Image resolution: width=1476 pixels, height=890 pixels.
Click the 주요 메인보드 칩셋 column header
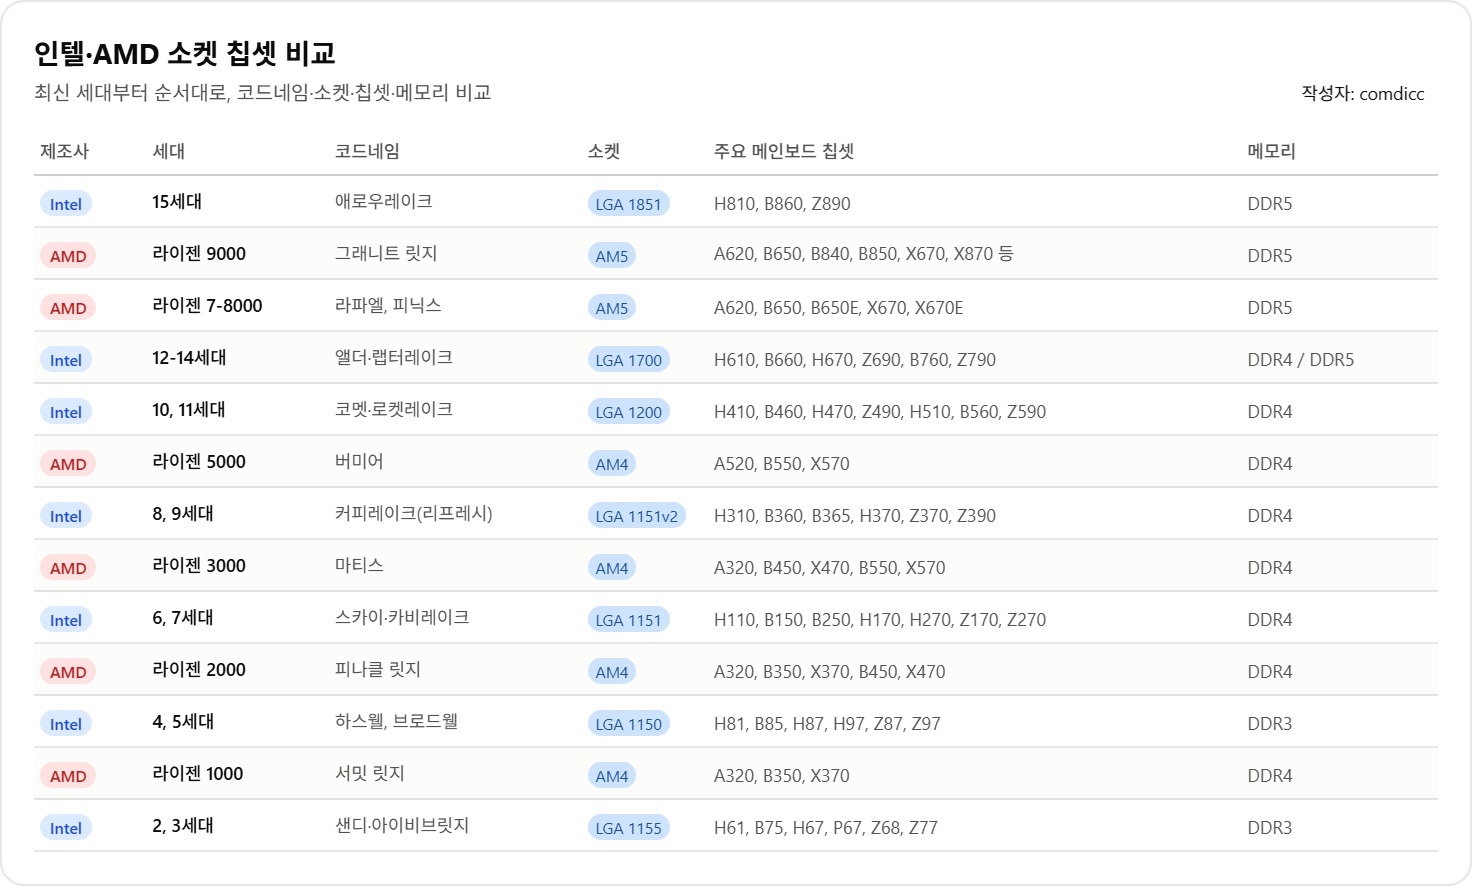(784, 151)
